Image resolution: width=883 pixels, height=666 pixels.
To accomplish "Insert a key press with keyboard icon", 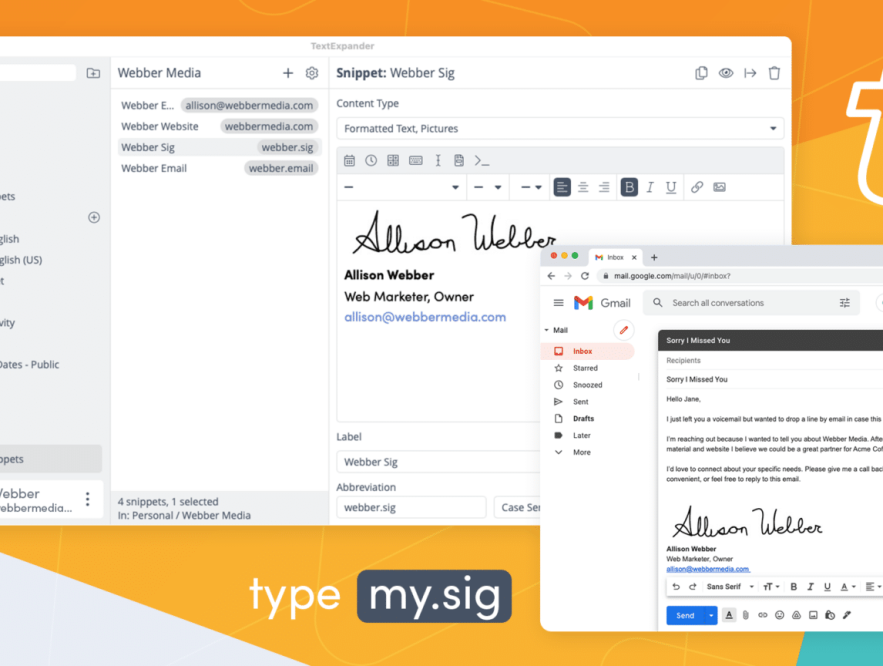I will click(x=416, y=160).
